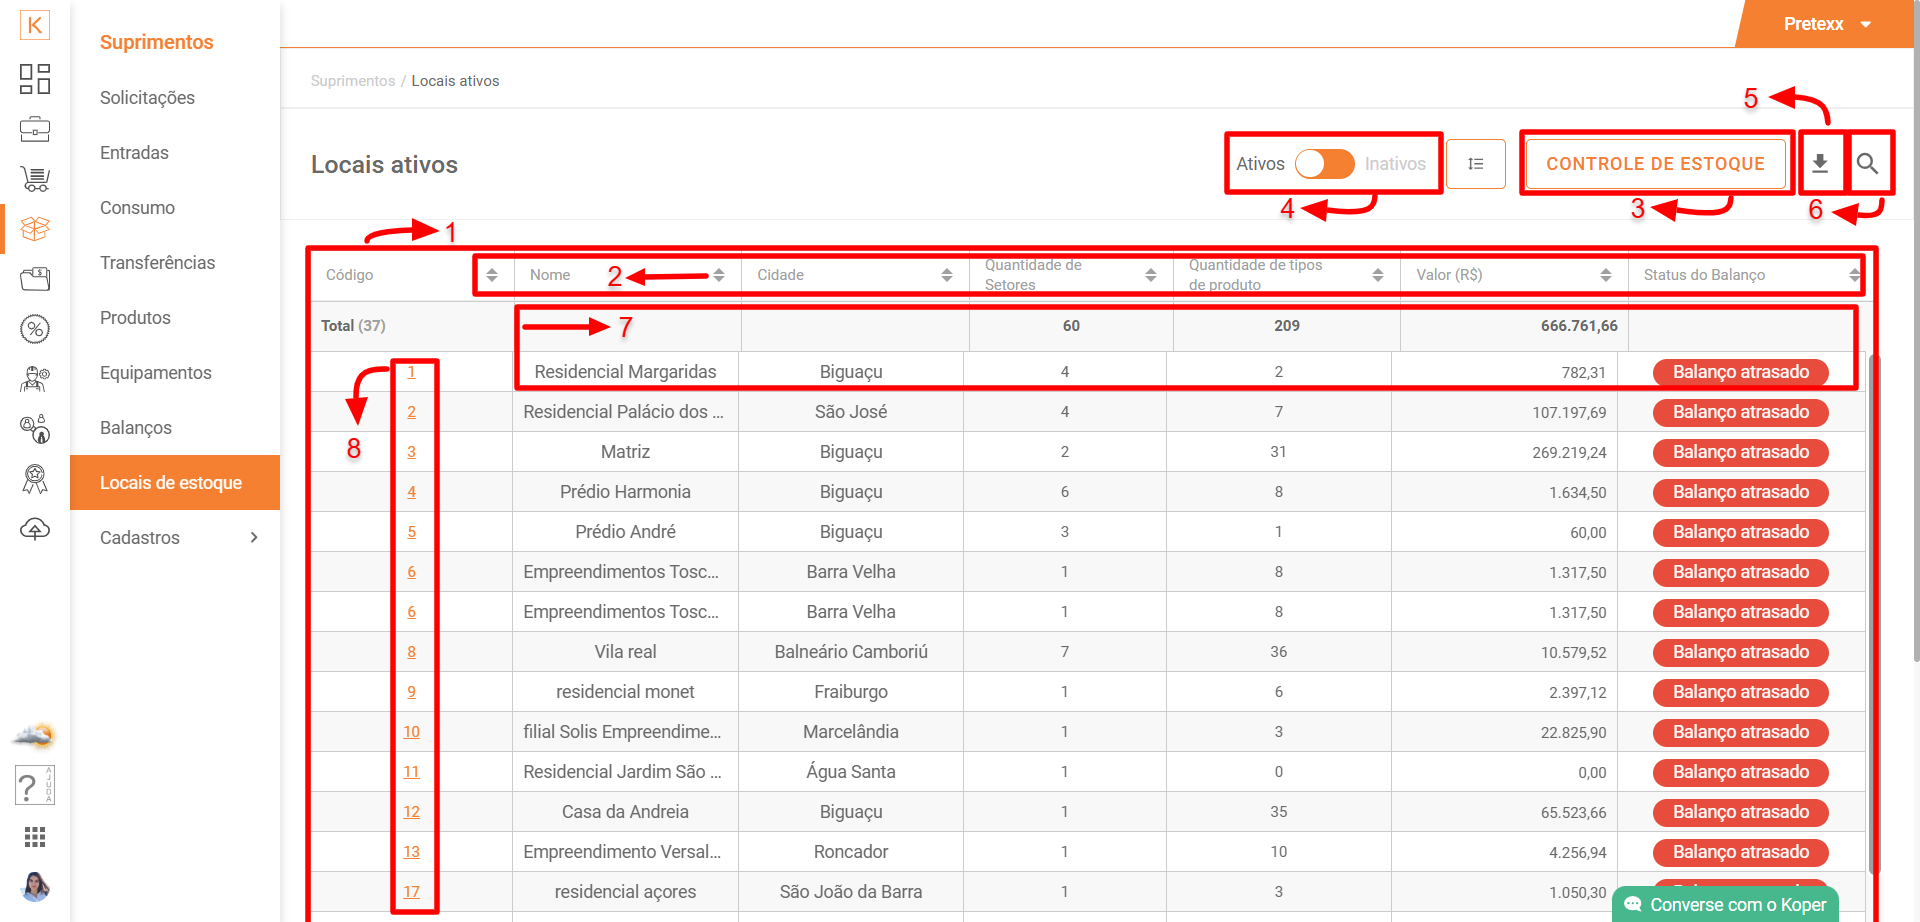Sort table by Valor (R$) column

[1605, 275]
